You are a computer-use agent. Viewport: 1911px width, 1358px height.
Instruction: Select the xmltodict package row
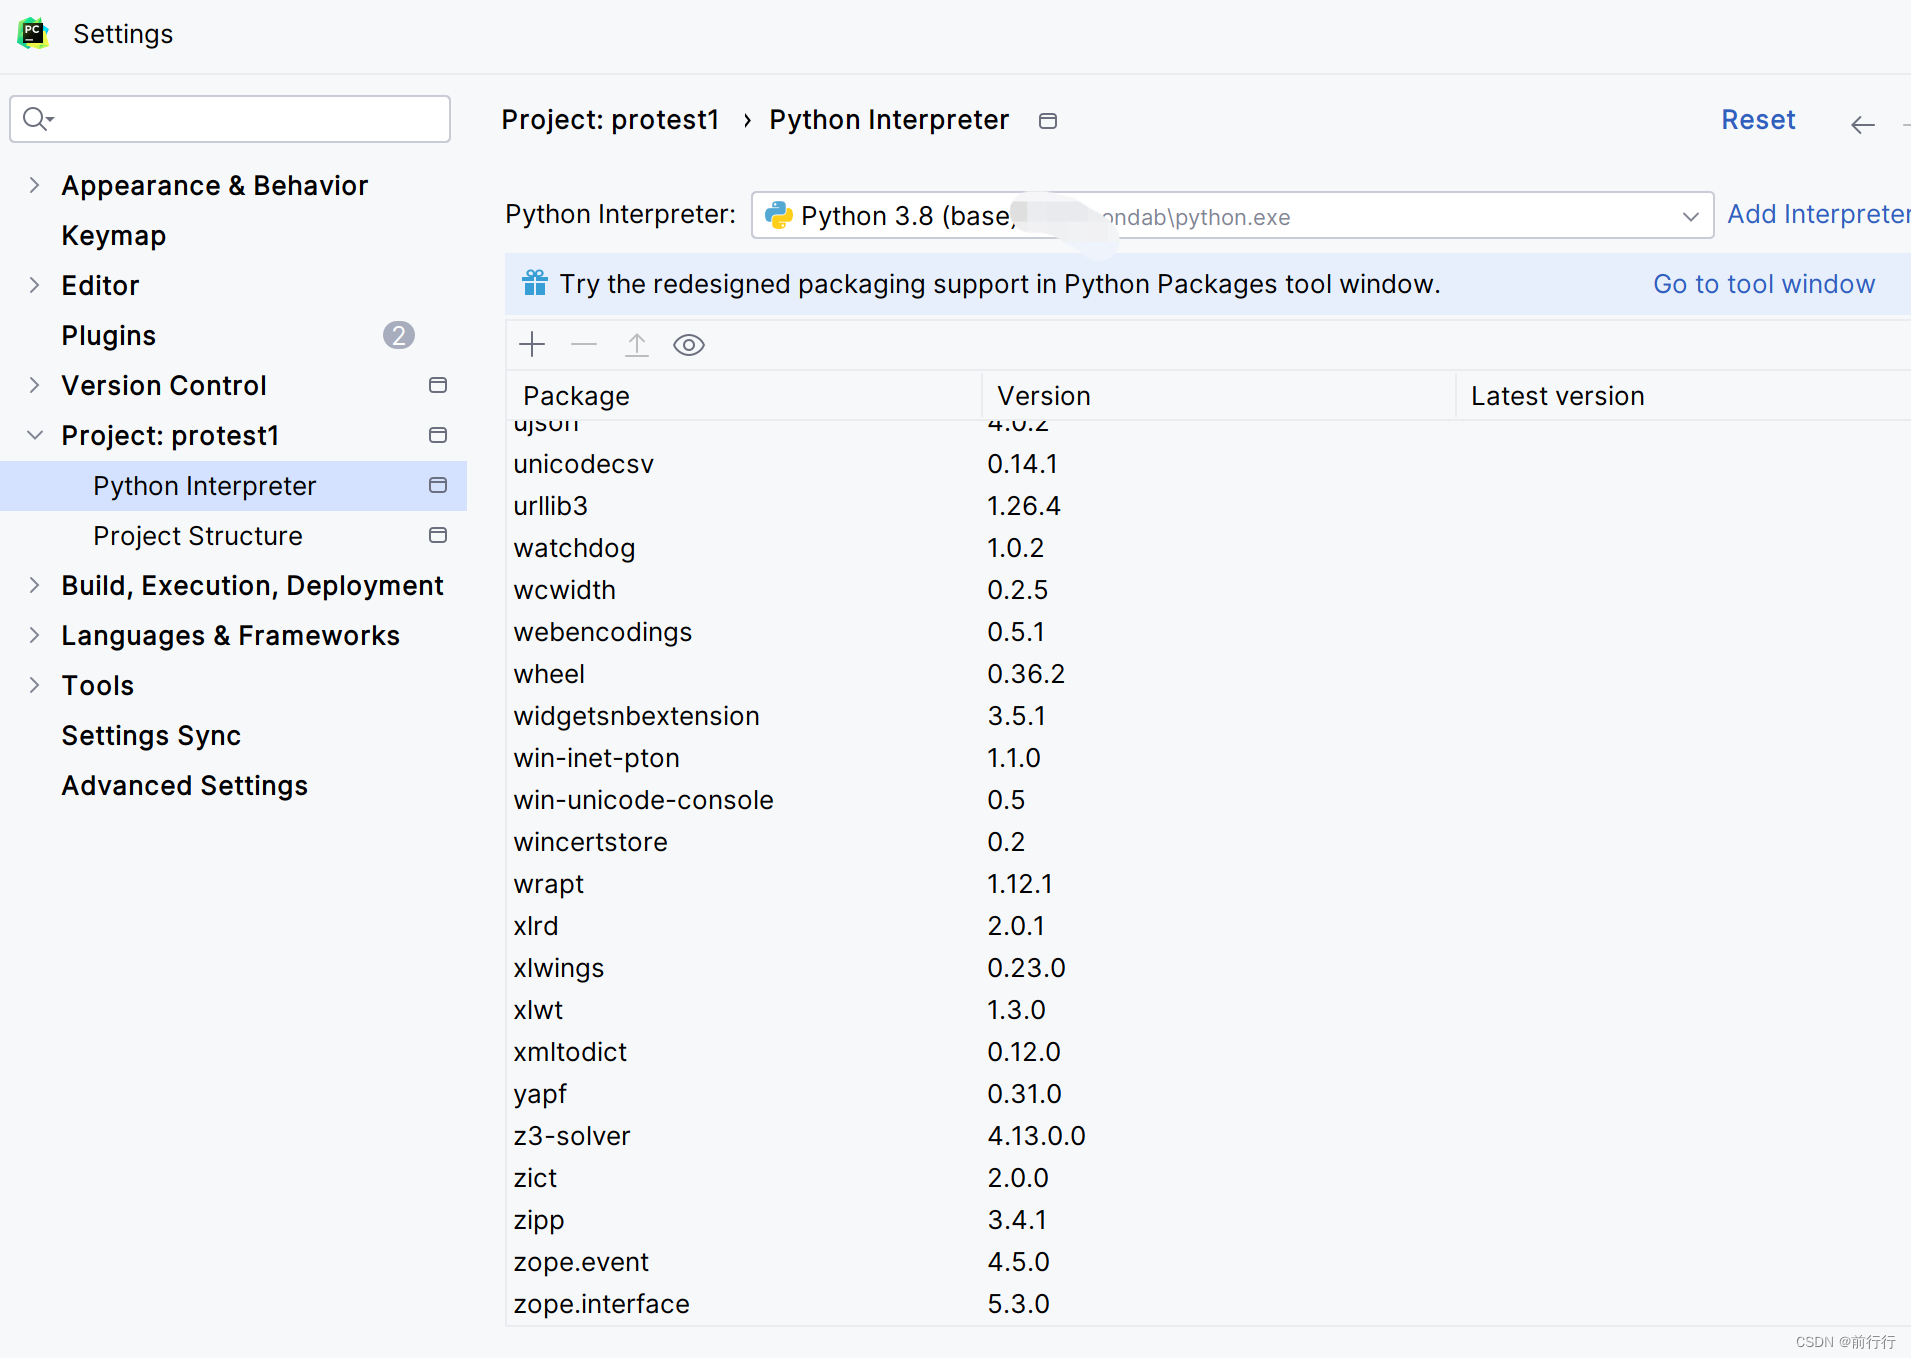1208,1052
